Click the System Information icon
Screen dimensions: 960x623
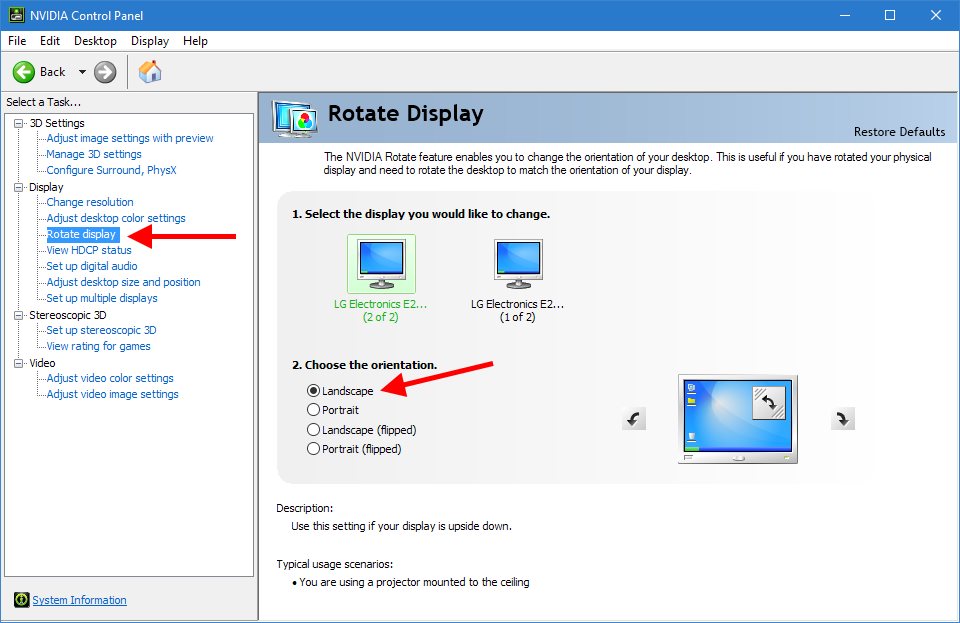click(x=21, y=600)
